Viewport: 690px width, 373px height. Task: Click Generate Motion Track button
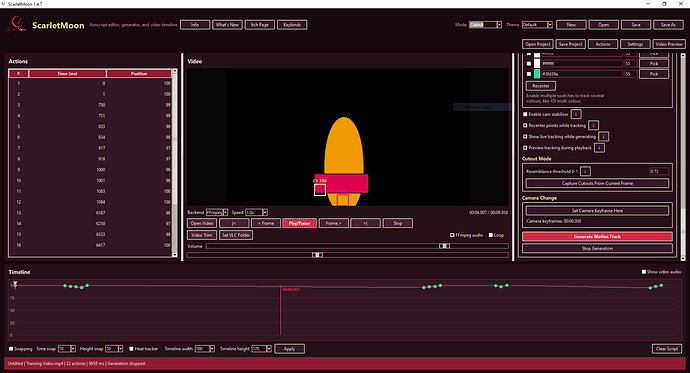pyautogui.click(x=597, y=236)
